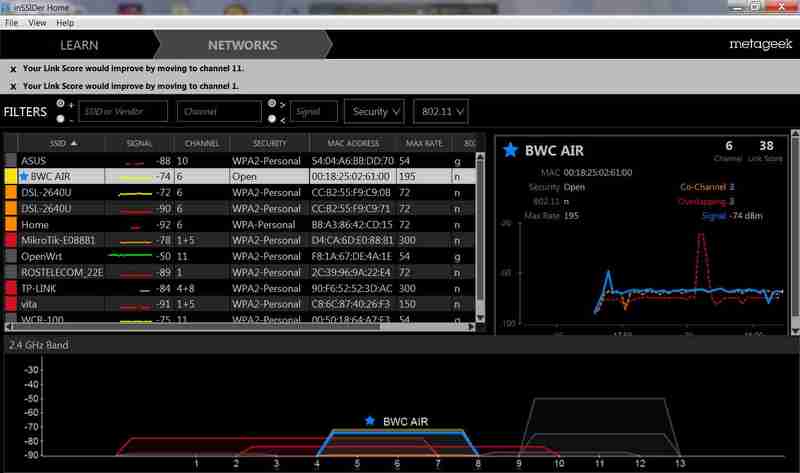Image resolution: width=800 pixels, height=473 pixels.
Task: Sort table by CHANNEL column header
Action: pos(202,143)
